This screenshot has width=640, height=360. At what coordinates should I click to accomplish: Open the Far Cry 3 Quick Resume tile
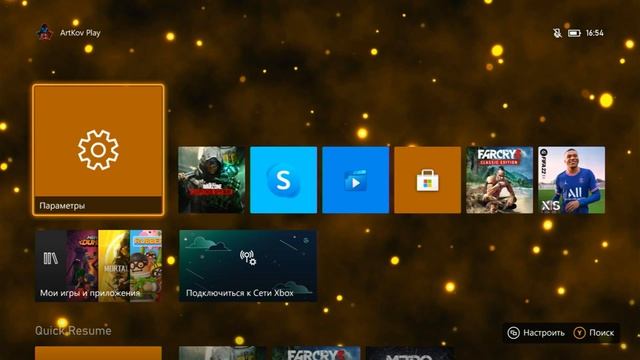[316, 353]
